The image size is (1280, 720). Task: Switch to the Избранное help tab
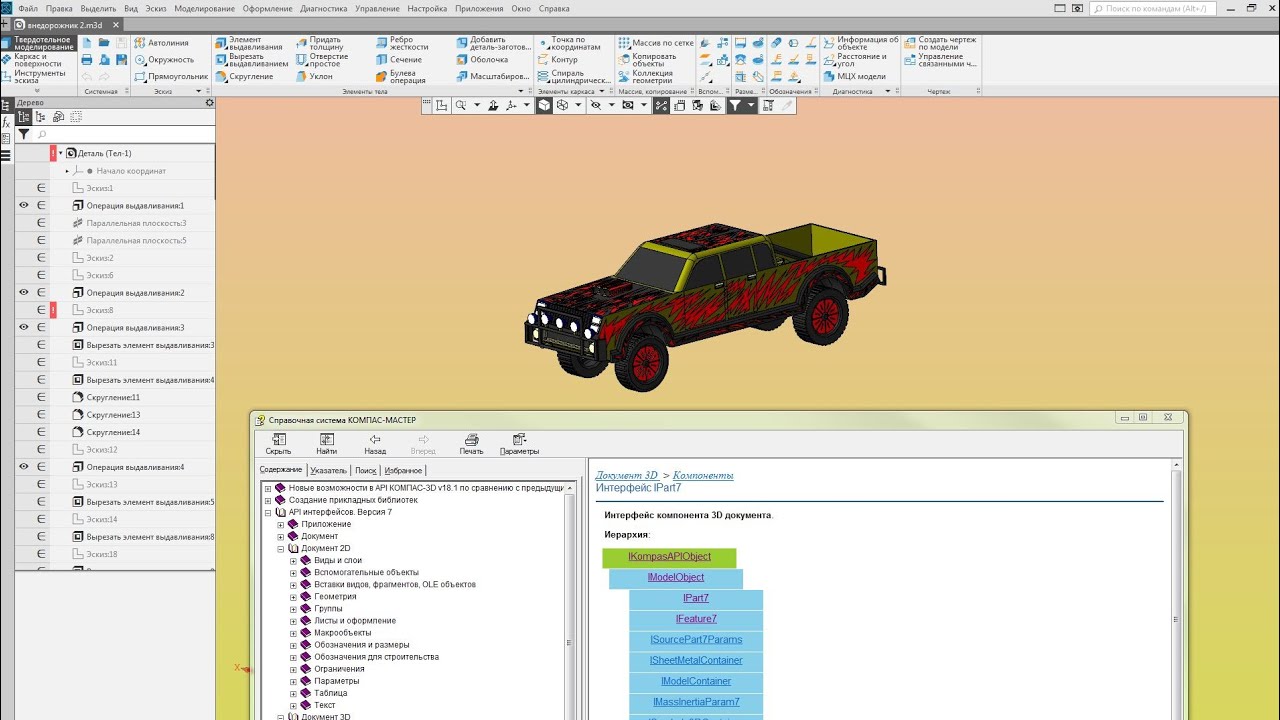403,470
